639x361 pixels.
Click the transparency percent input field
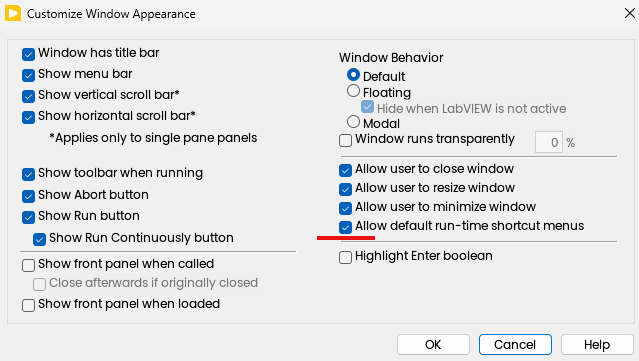point(549,142)
